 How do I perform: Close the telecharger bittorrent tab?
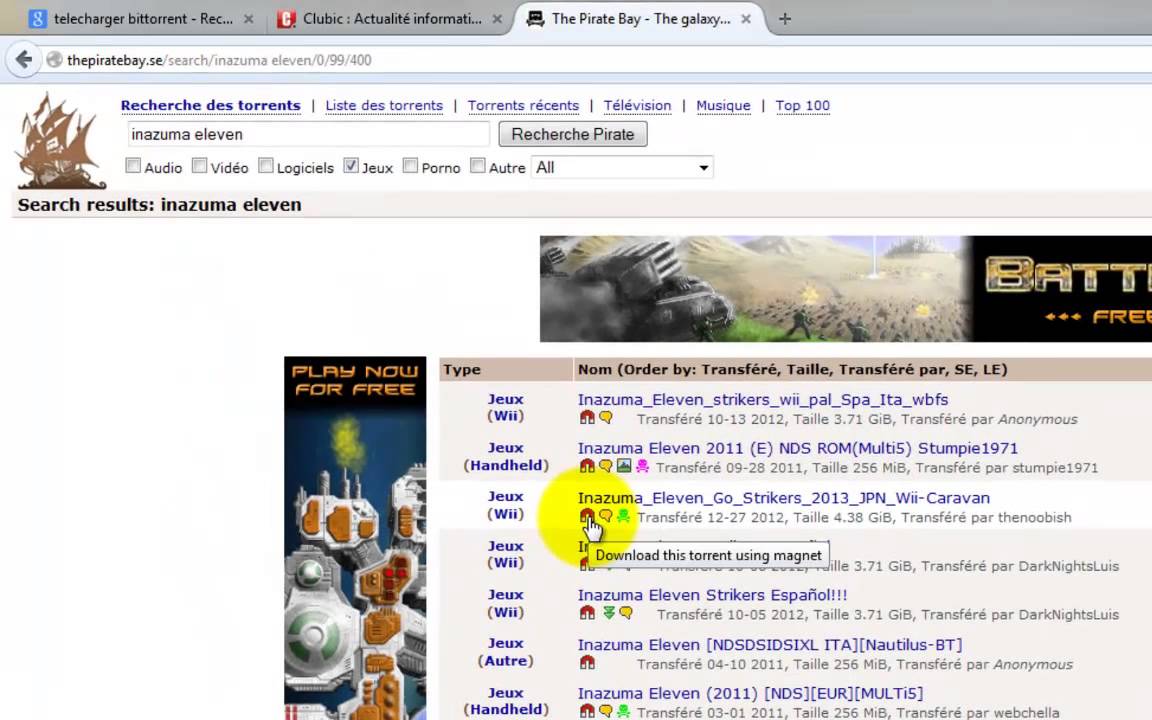(249, 19)
